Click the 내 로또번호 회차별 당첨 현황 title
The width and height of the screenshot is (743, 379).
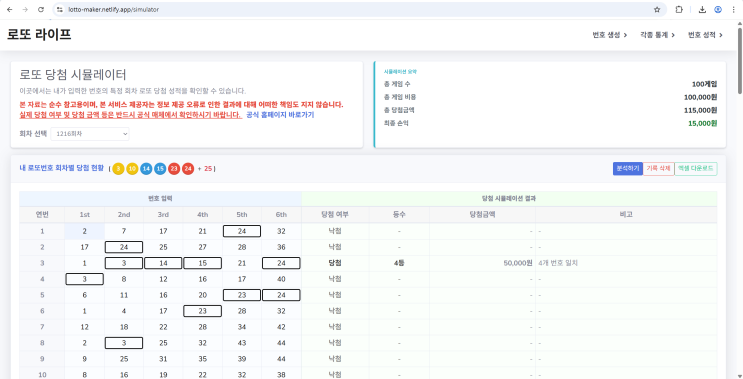[62, 168]
